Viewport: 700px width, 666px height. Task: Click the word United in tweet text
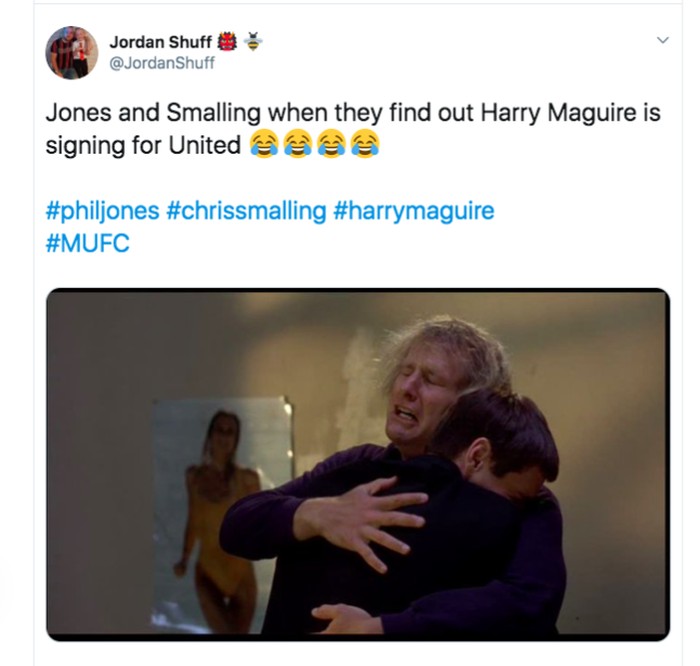[205, 145]
